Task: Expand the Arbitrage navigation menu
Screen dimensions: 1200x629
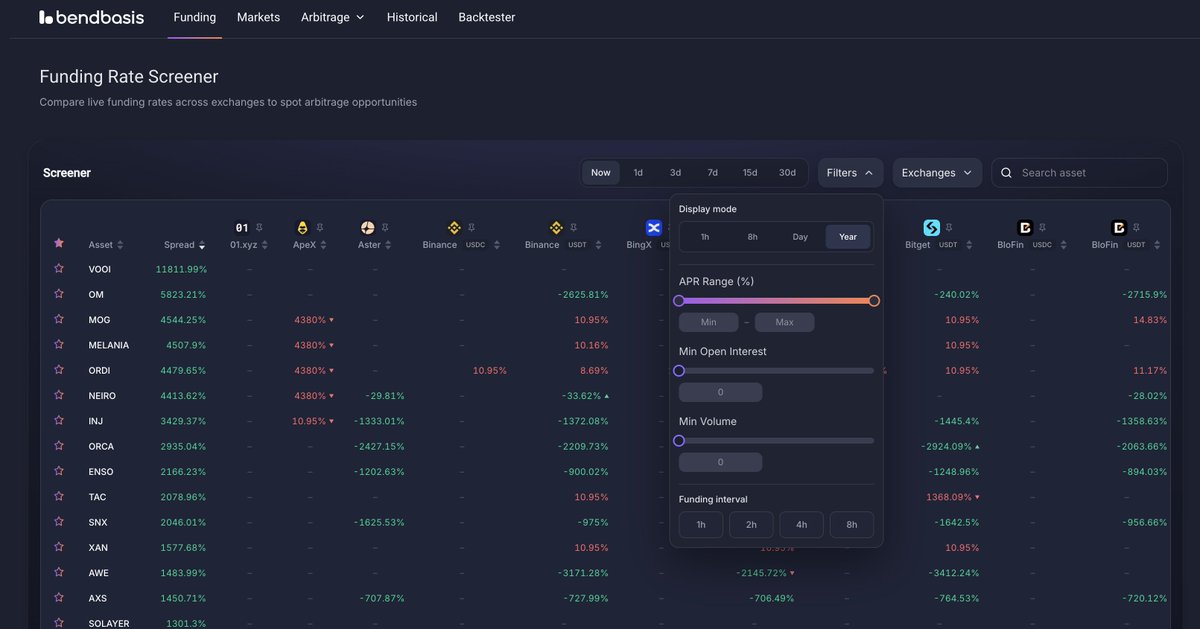Action: (x=333, y=17)
